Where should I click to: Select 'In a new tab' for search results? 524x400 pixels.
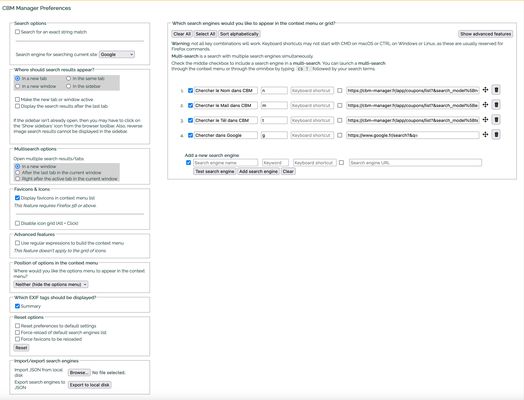[x=17, y=79]
